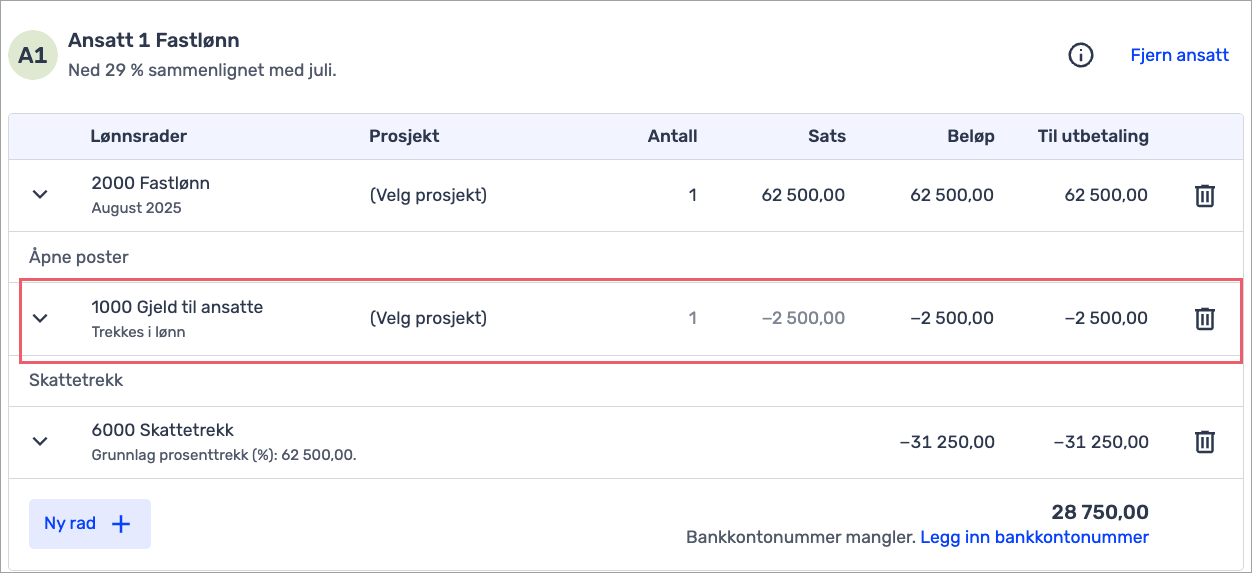
Task: Open Legg inn bankkontonummer link
Action: (x=1034, y=537)
